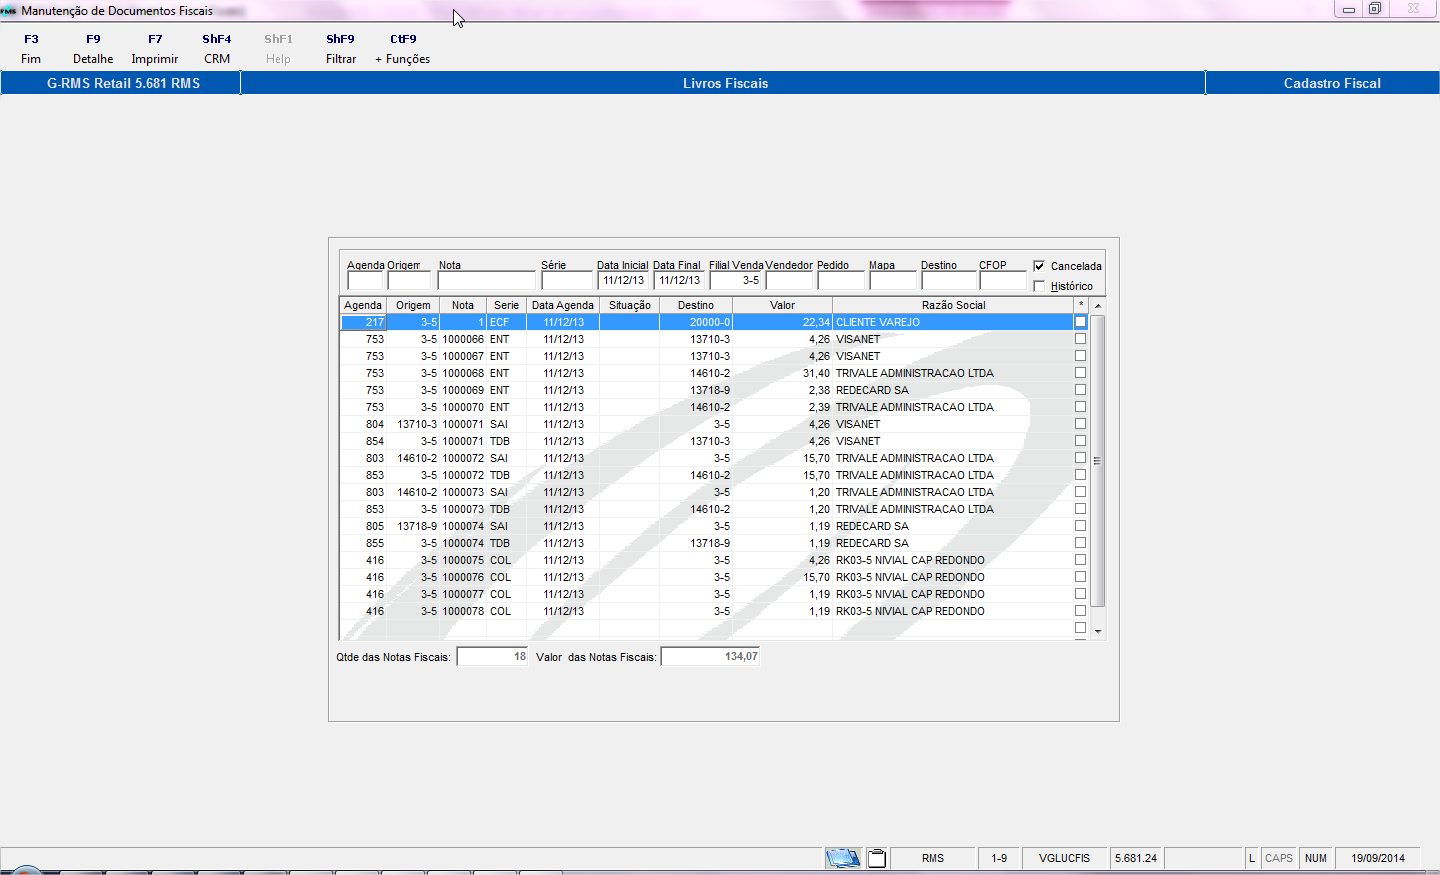This screenshot has width=1440, height=875.
Task: Click the Nota column header
Action: click(x=463, y=305)
